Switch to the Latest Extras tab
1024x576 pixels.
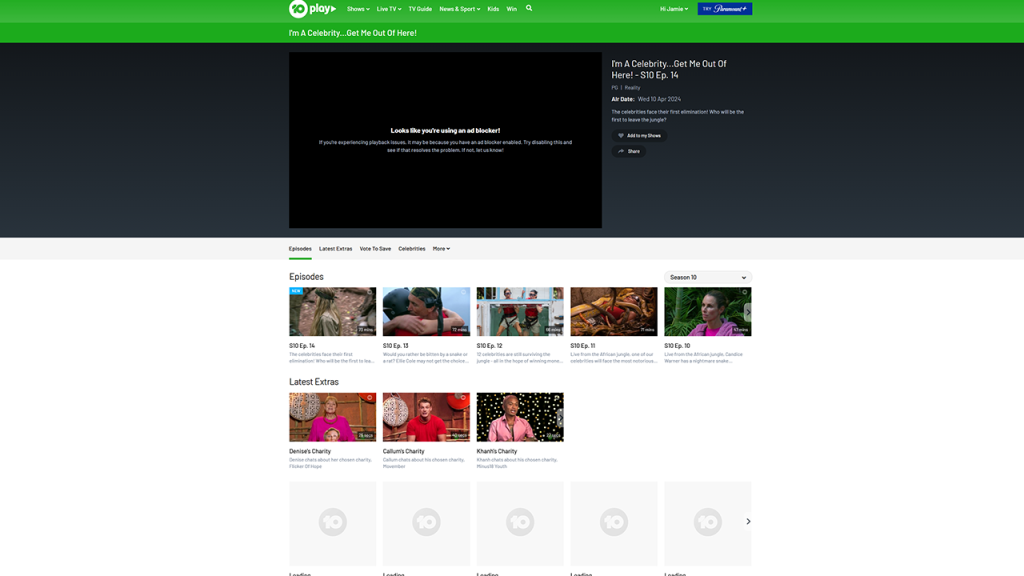pyautogui.click(x=336, y=249)
